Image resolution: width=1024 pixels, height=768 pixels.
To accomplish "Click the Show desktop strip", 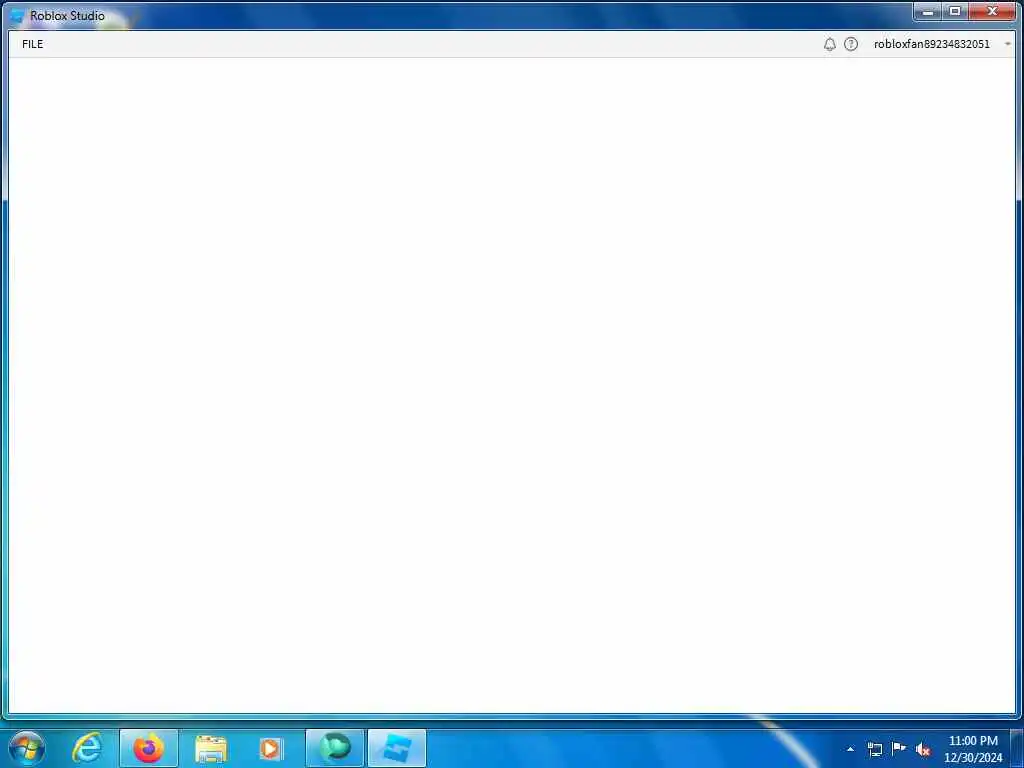I will 1017,748.
